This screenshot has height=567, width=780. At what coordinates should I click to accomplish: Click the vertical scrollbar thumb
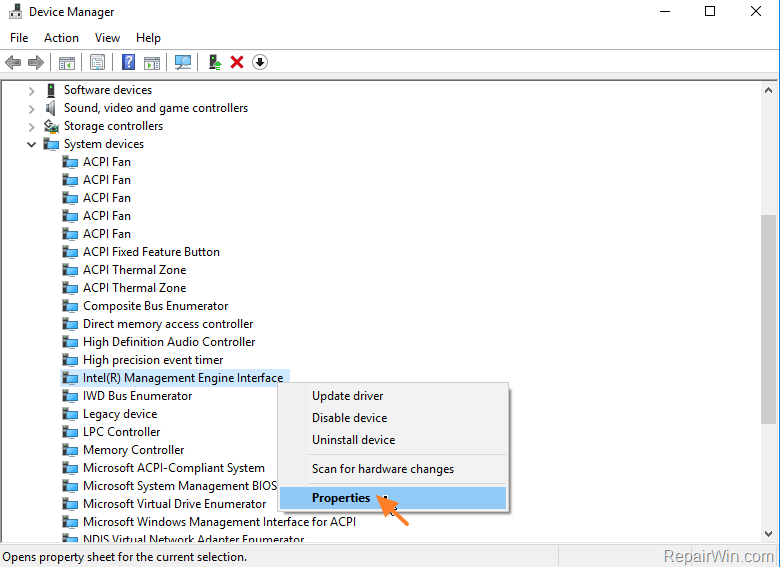click(768, 319)
